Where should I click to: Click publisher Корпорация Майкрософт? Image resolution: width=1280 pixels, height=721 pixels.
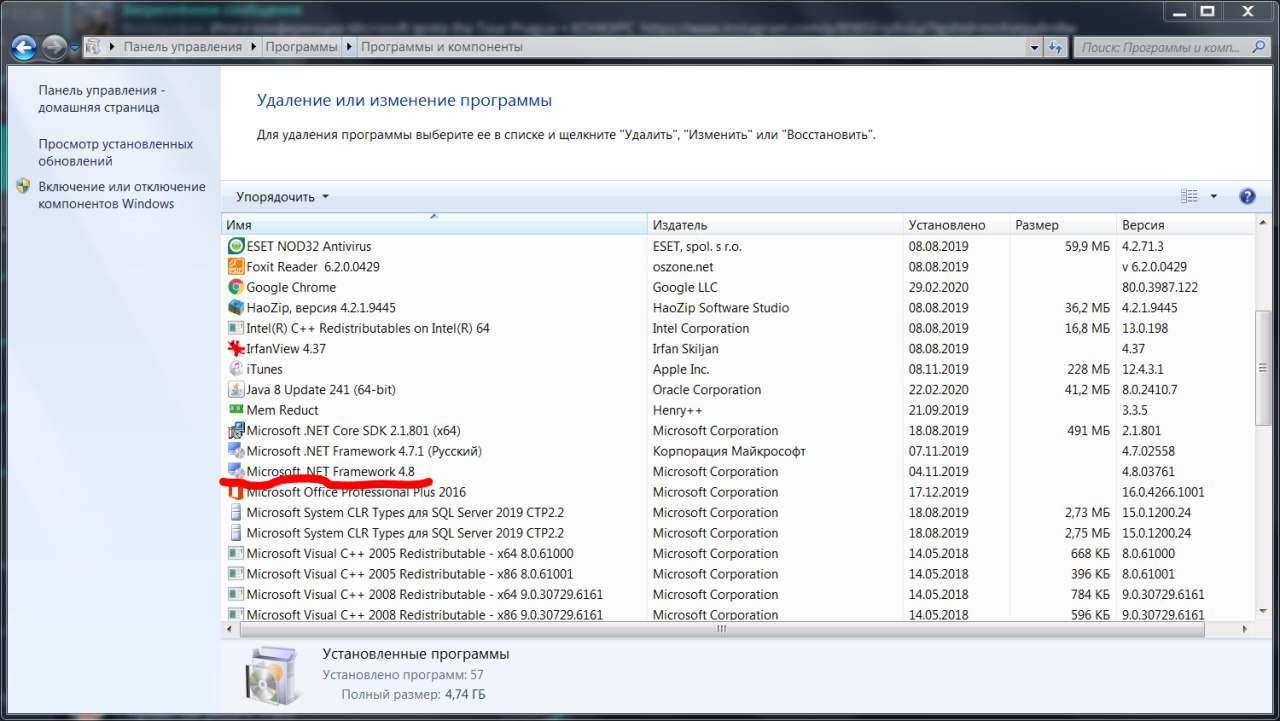[x=729, y=451]
